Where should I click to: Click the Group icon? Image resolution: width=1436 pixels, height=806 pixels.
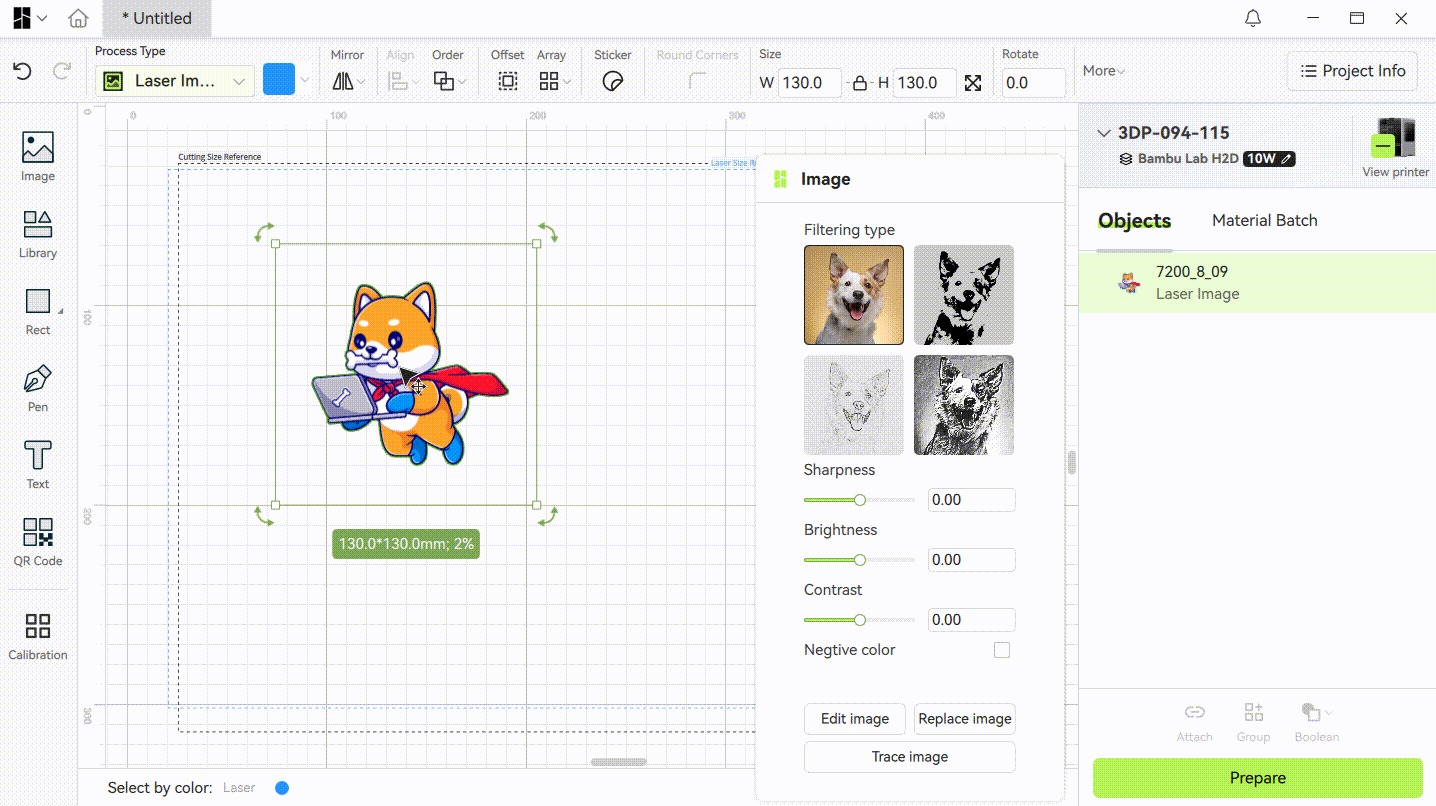[x=1253, y=712]
